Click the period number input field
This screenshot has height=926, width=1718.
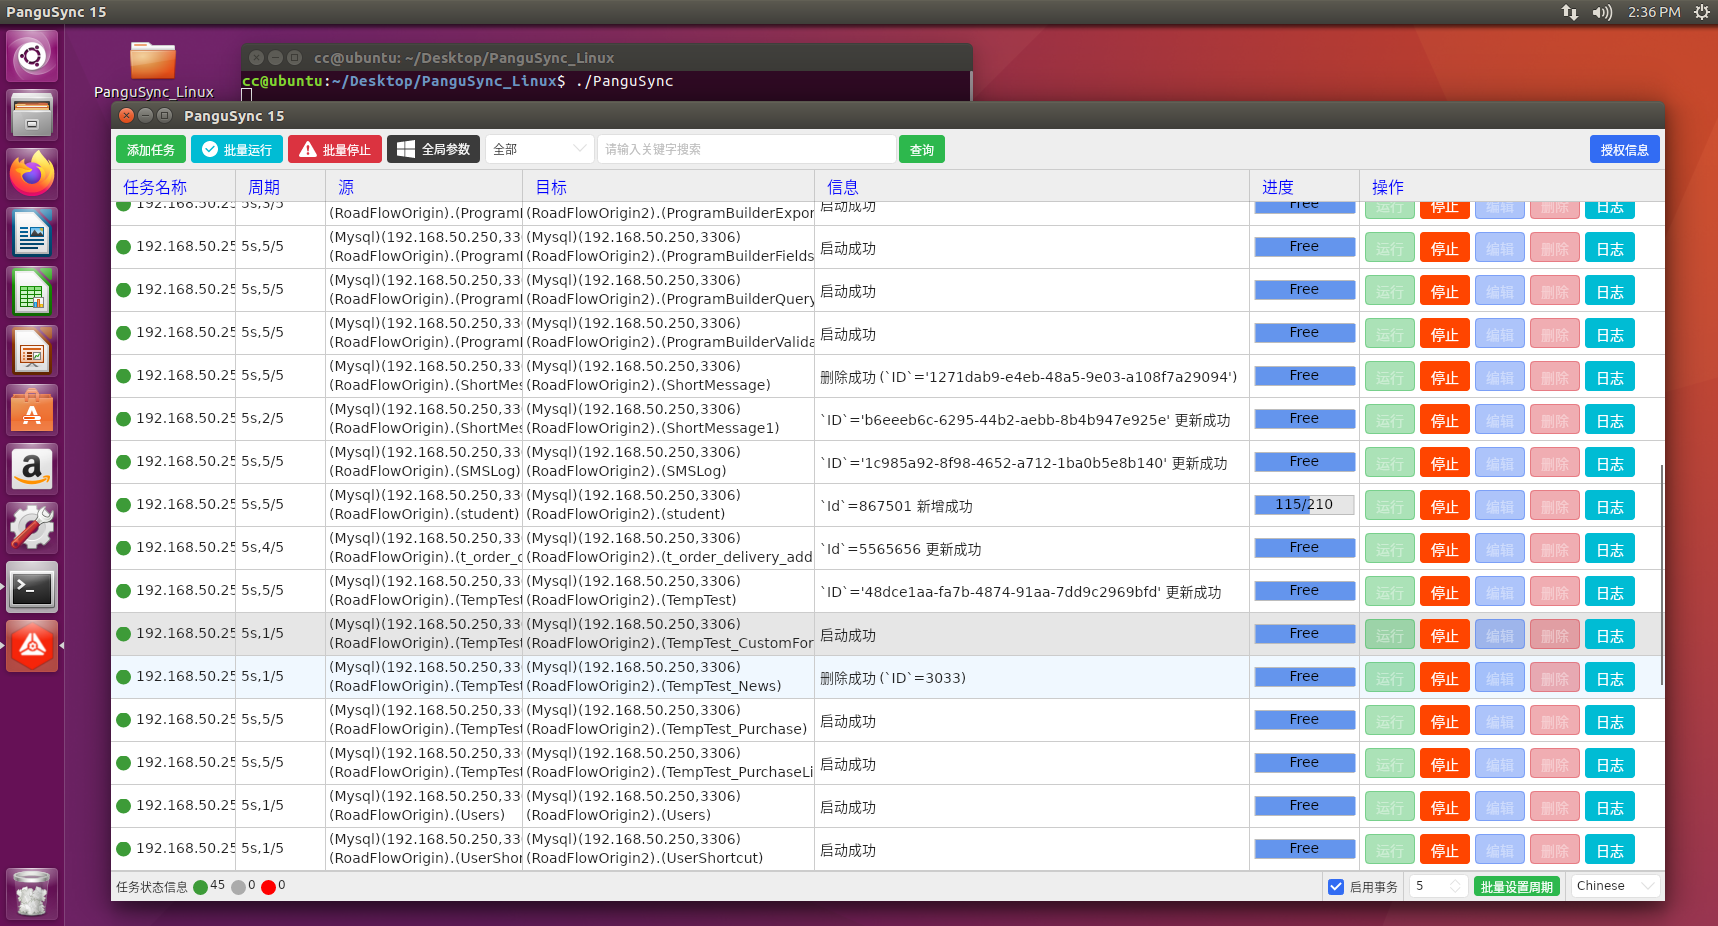[1430, 886]
